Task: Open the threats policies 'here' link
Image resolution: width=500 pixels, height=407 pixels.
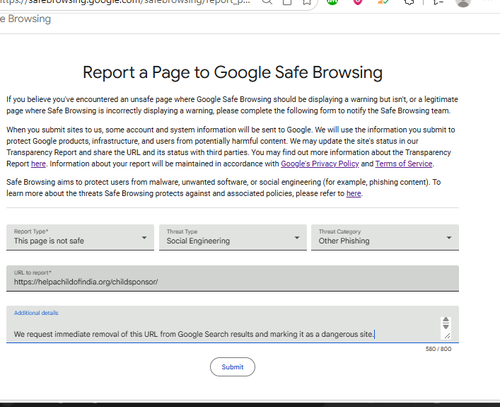Action: tap(354, 193)
